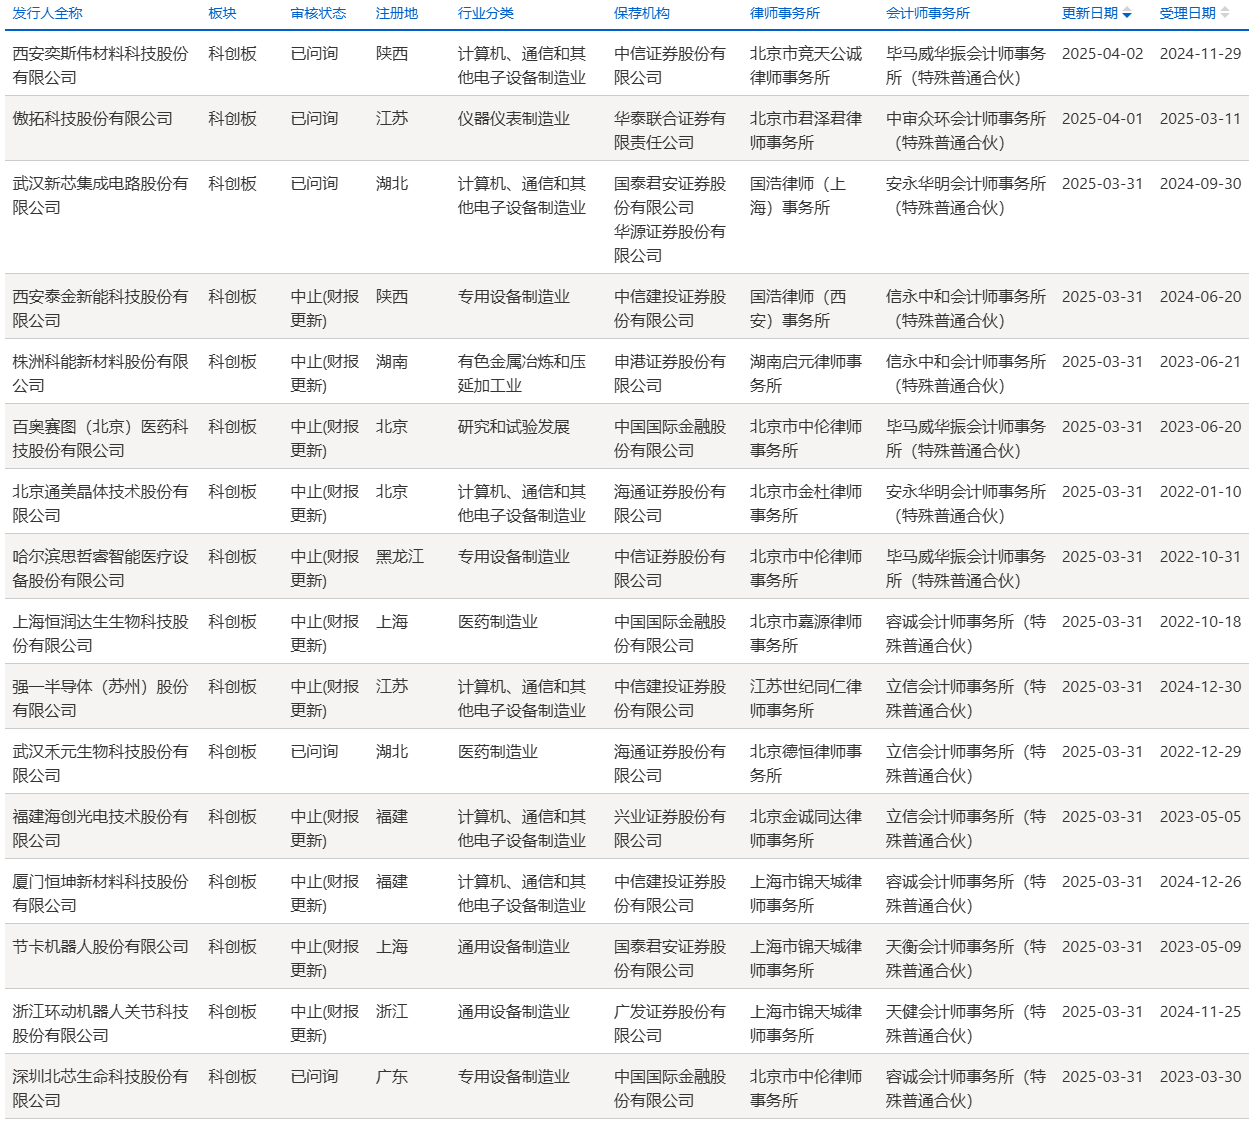Click the 2025-04-02 update date cell
Image resolution: width=1256 pixels, height=1123 pixels.
(x=1102, y=54)
